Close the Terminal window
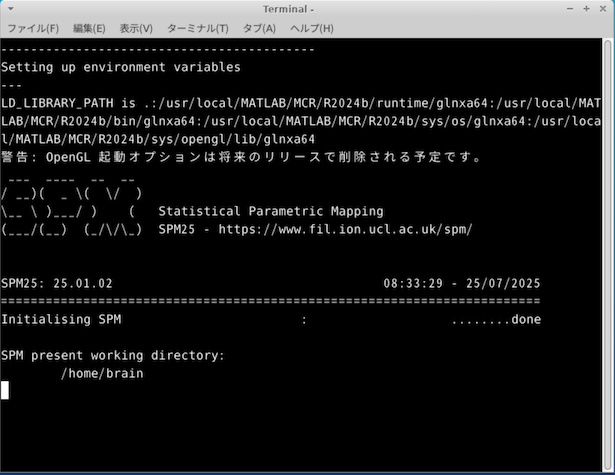 coord(603,9)
